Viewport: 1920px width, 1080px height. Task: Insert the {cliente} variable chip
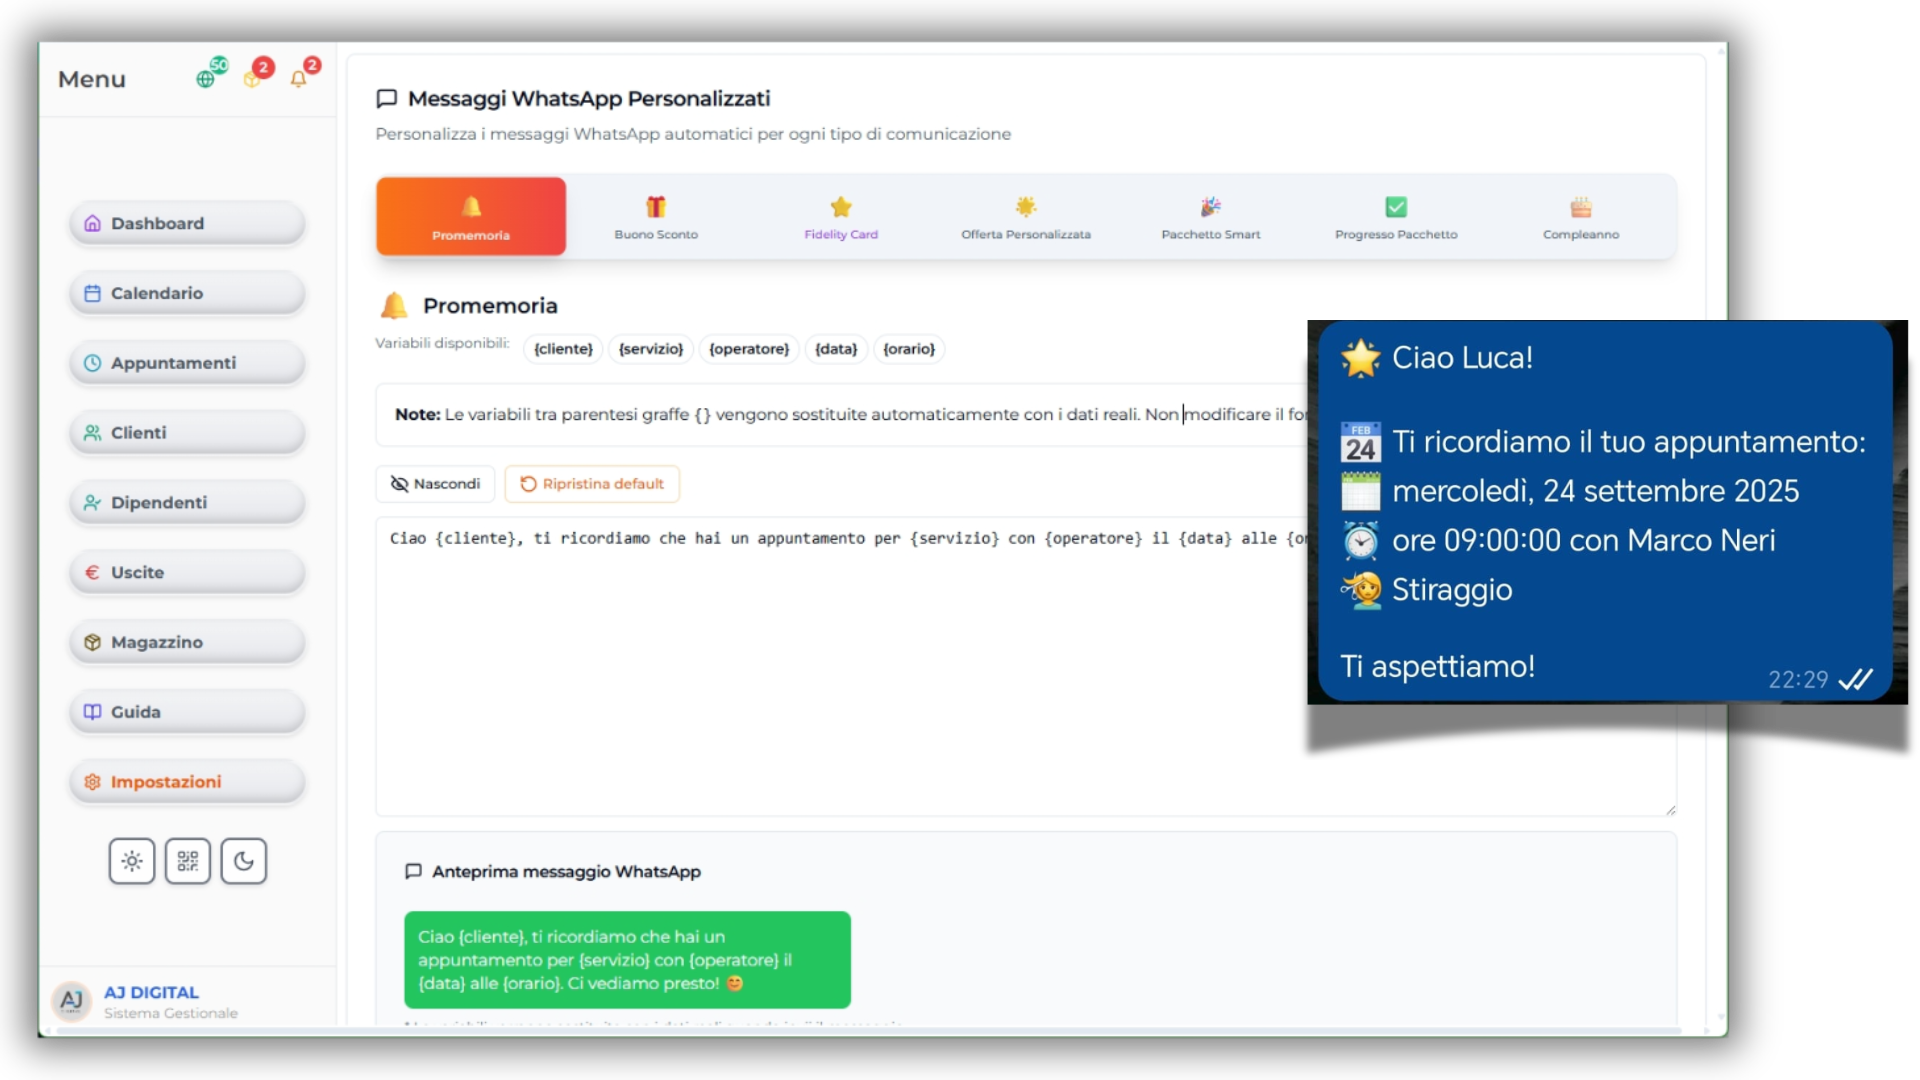[x=563, y=349]
